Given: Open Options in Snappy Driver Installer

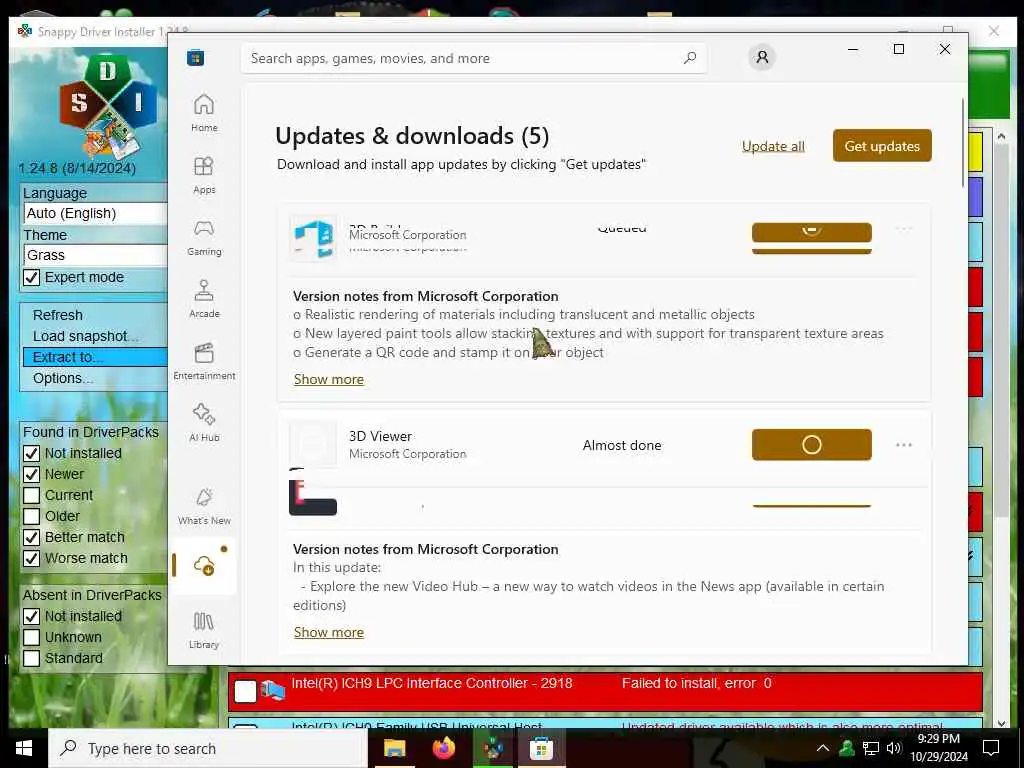Looking at the screenshot, I should (63, 378).
